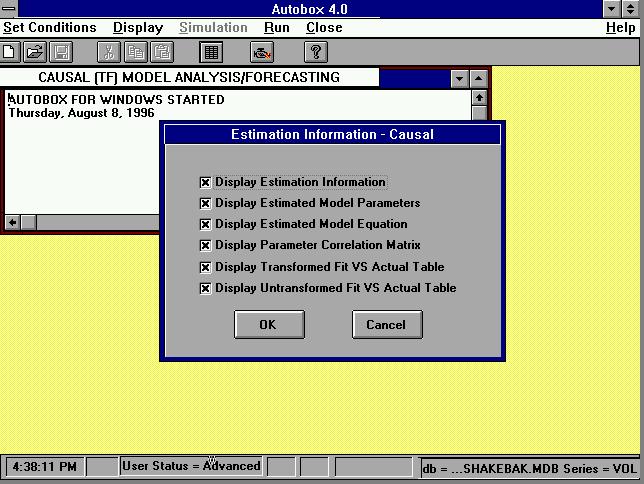Open the Run menu
644x484 pixels.
[277, 28]
